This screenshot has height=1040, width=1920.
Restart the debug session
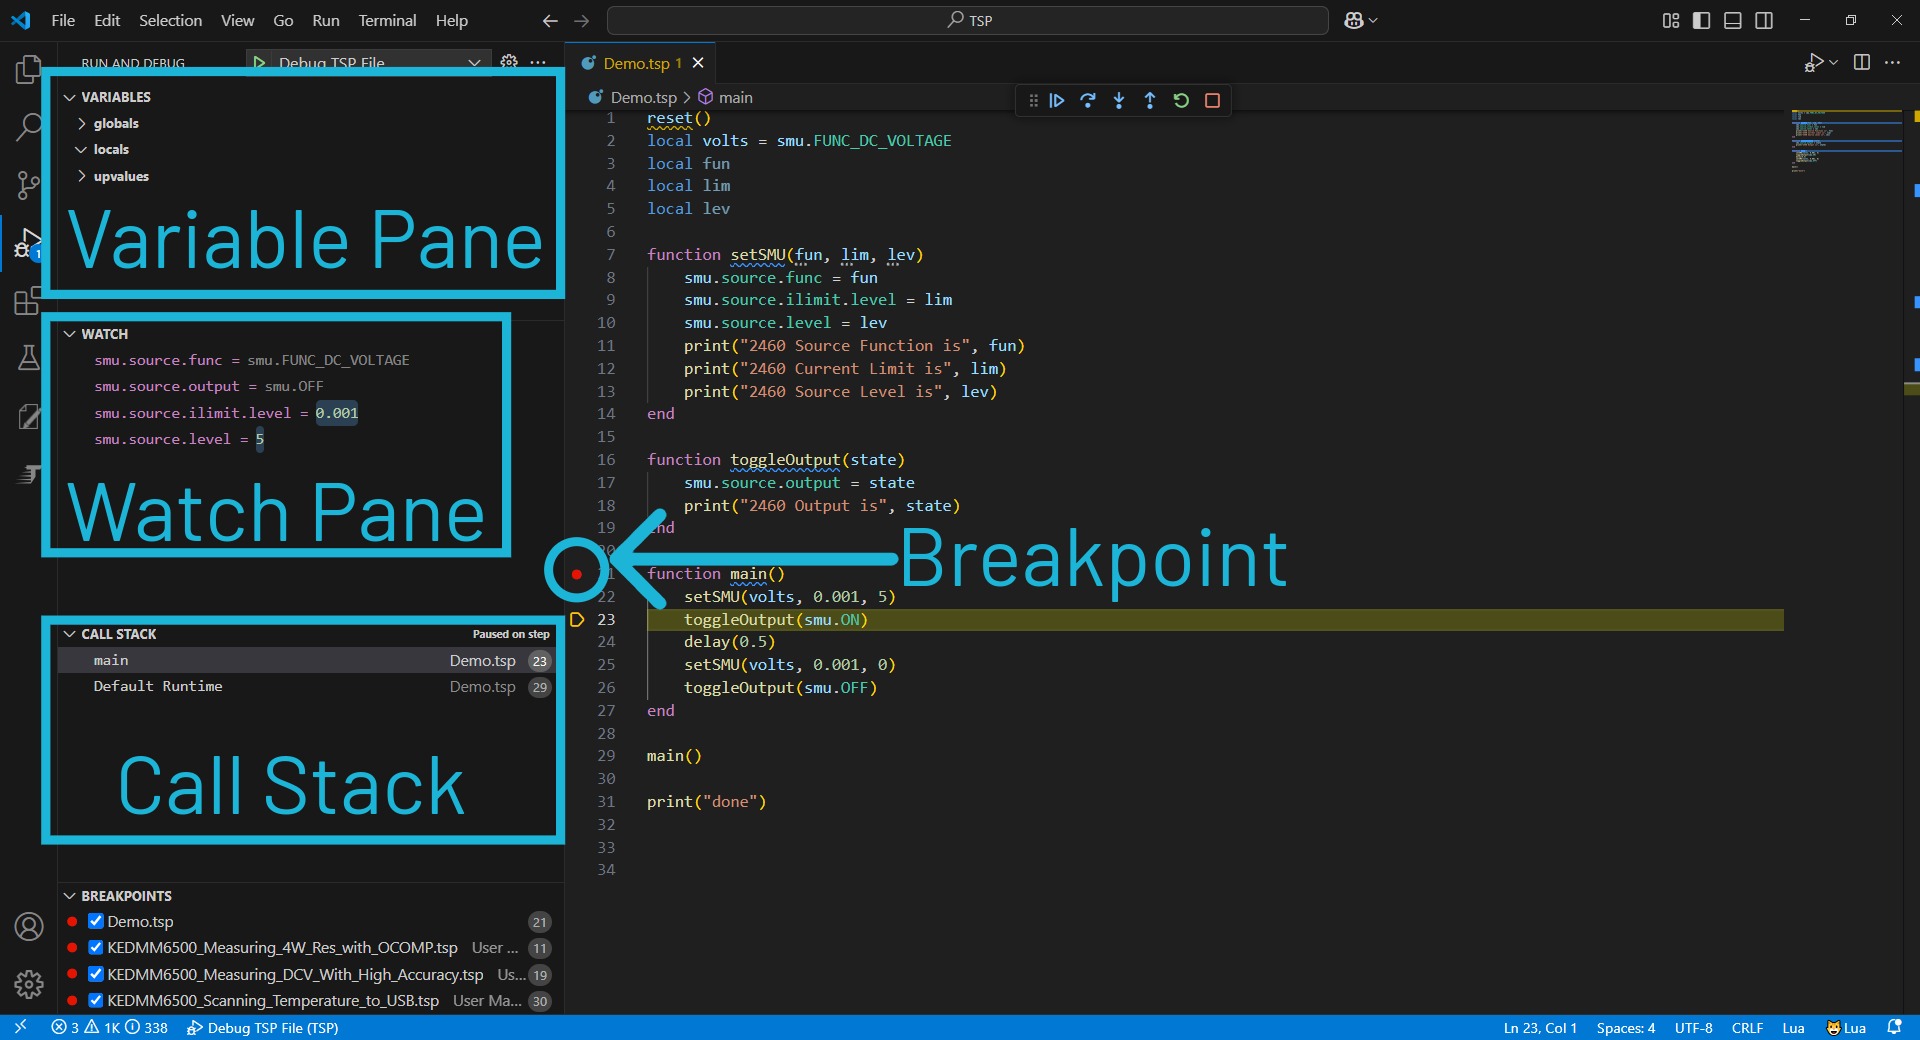(1182, 100)
